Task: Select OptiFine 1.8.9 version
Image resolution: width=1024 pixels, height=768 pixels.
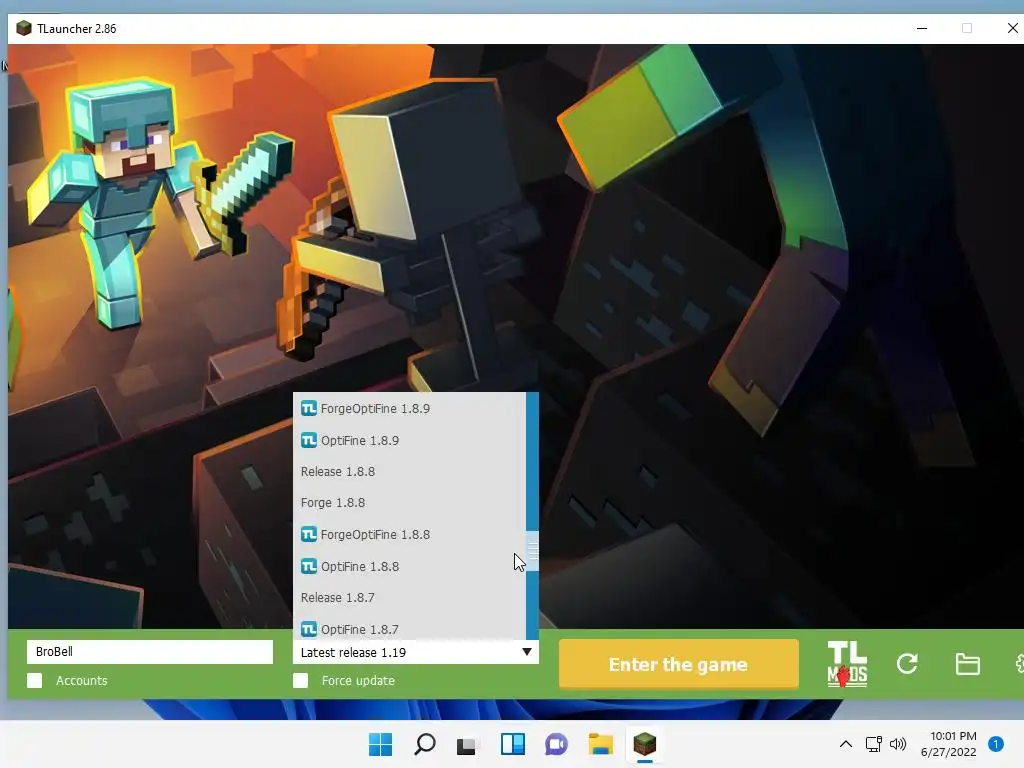Action: [x=409, y=440]
